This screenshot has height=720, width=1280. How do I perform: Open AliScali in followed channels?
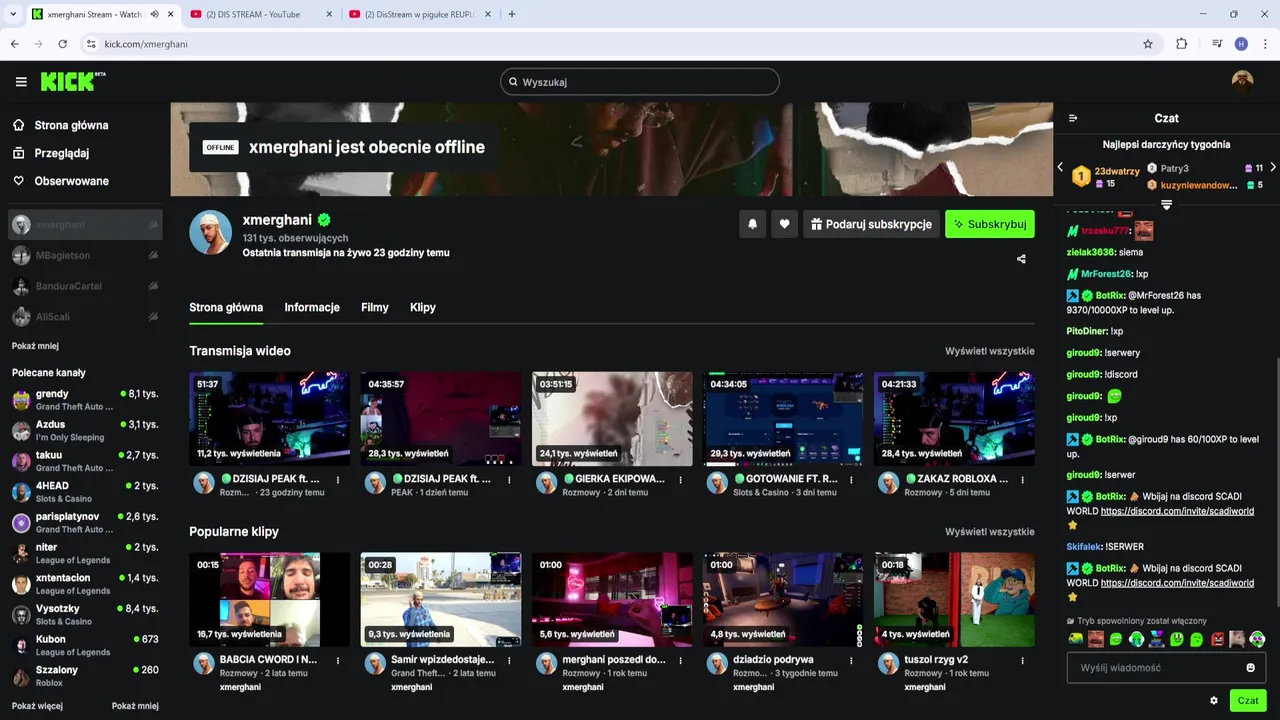click(85, 317)
